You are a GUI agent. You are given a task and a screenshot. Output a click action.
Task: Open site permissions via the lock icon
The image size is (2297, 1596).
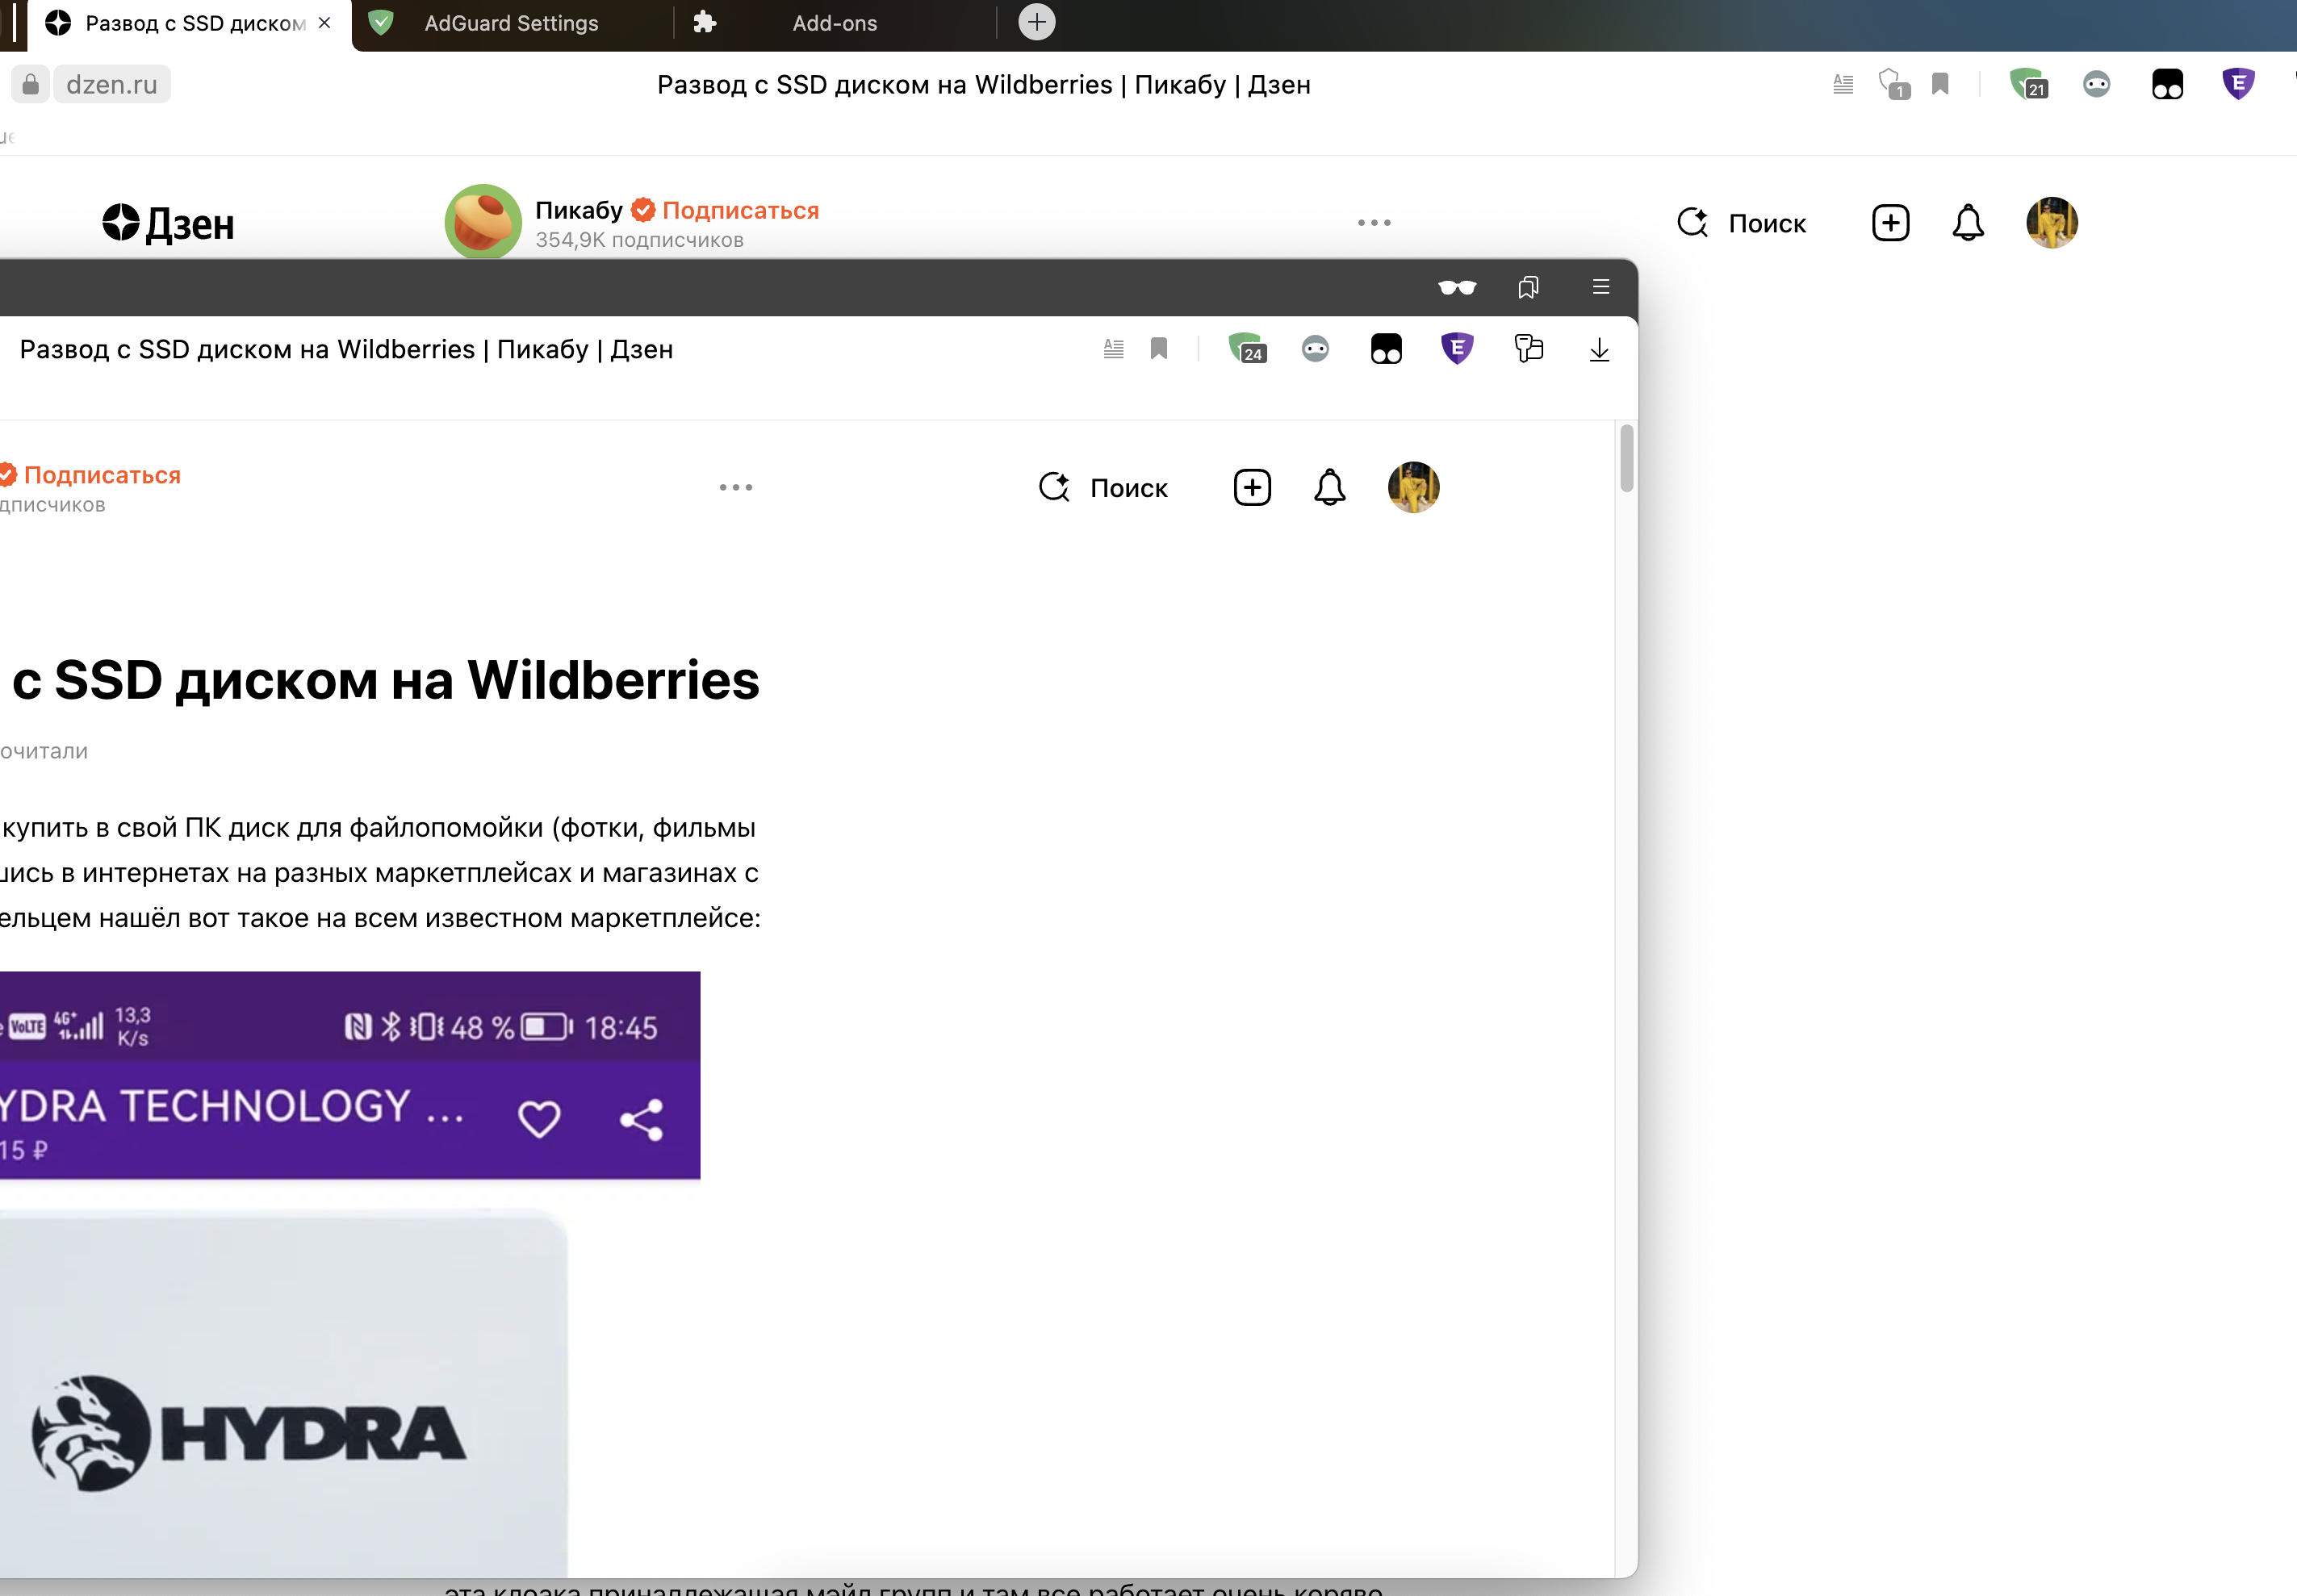[x=30, y=83]
